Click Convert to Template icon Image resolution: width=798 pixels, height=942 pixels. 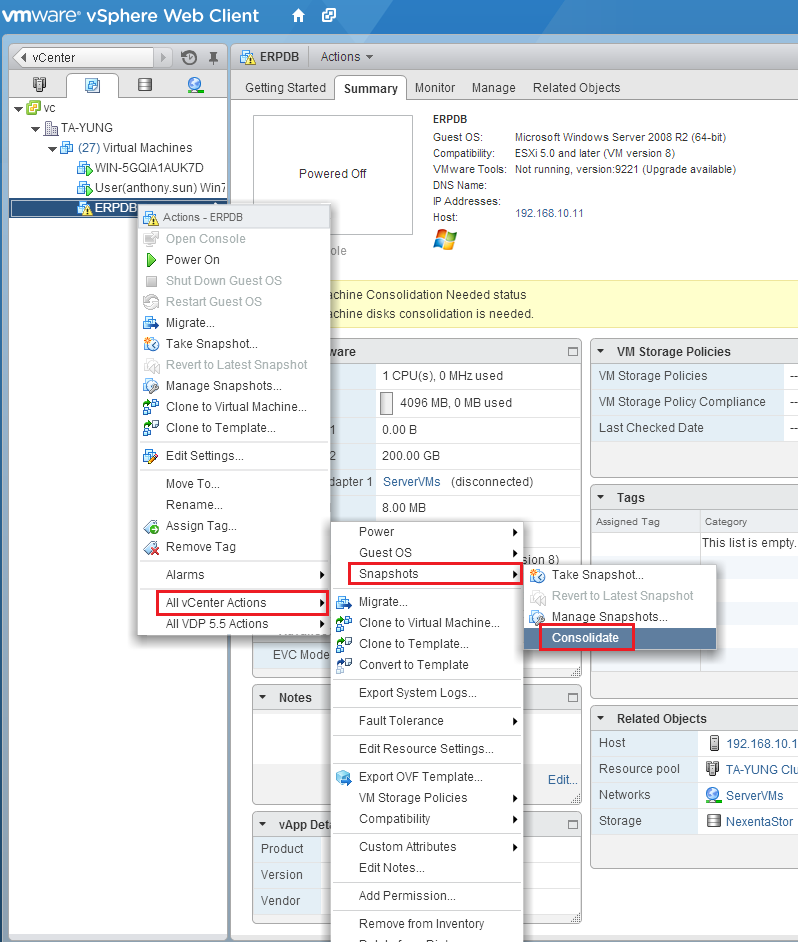(344, 665)
